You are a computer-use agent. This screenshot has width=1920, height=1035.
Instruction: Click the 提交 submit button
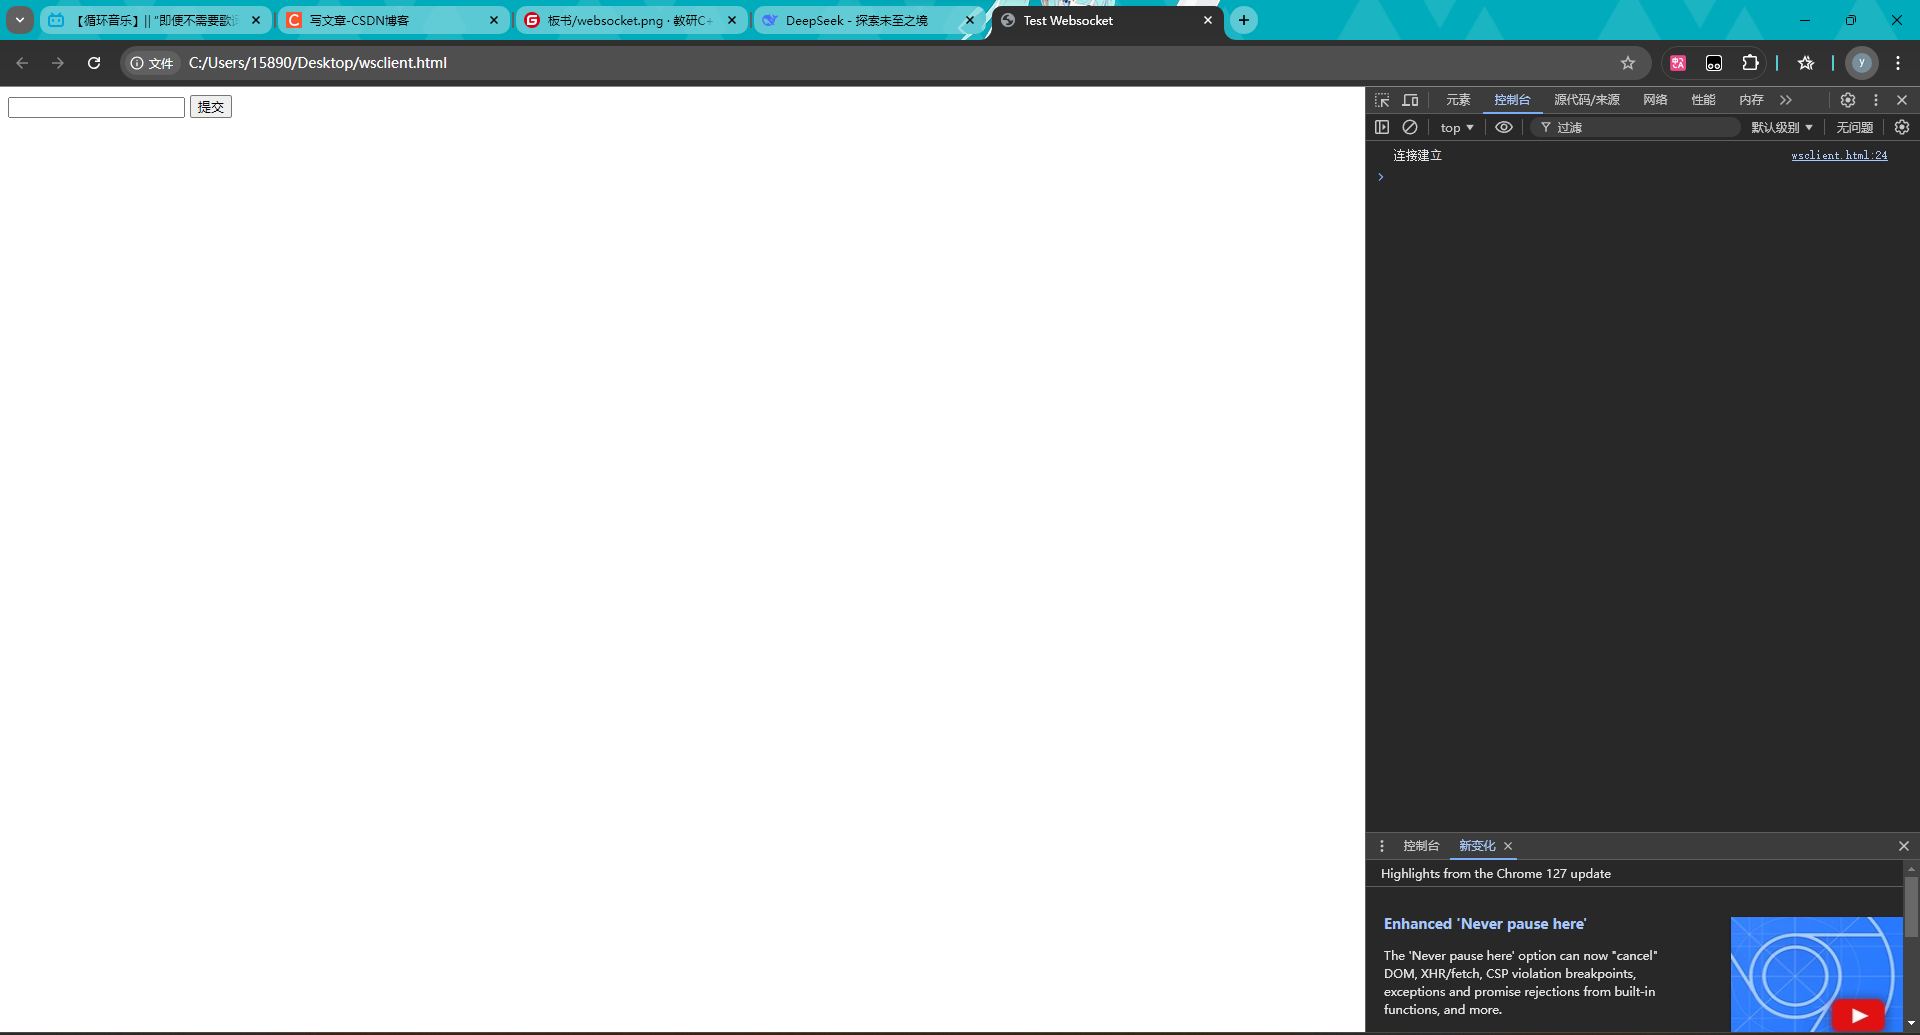(211, 107)
